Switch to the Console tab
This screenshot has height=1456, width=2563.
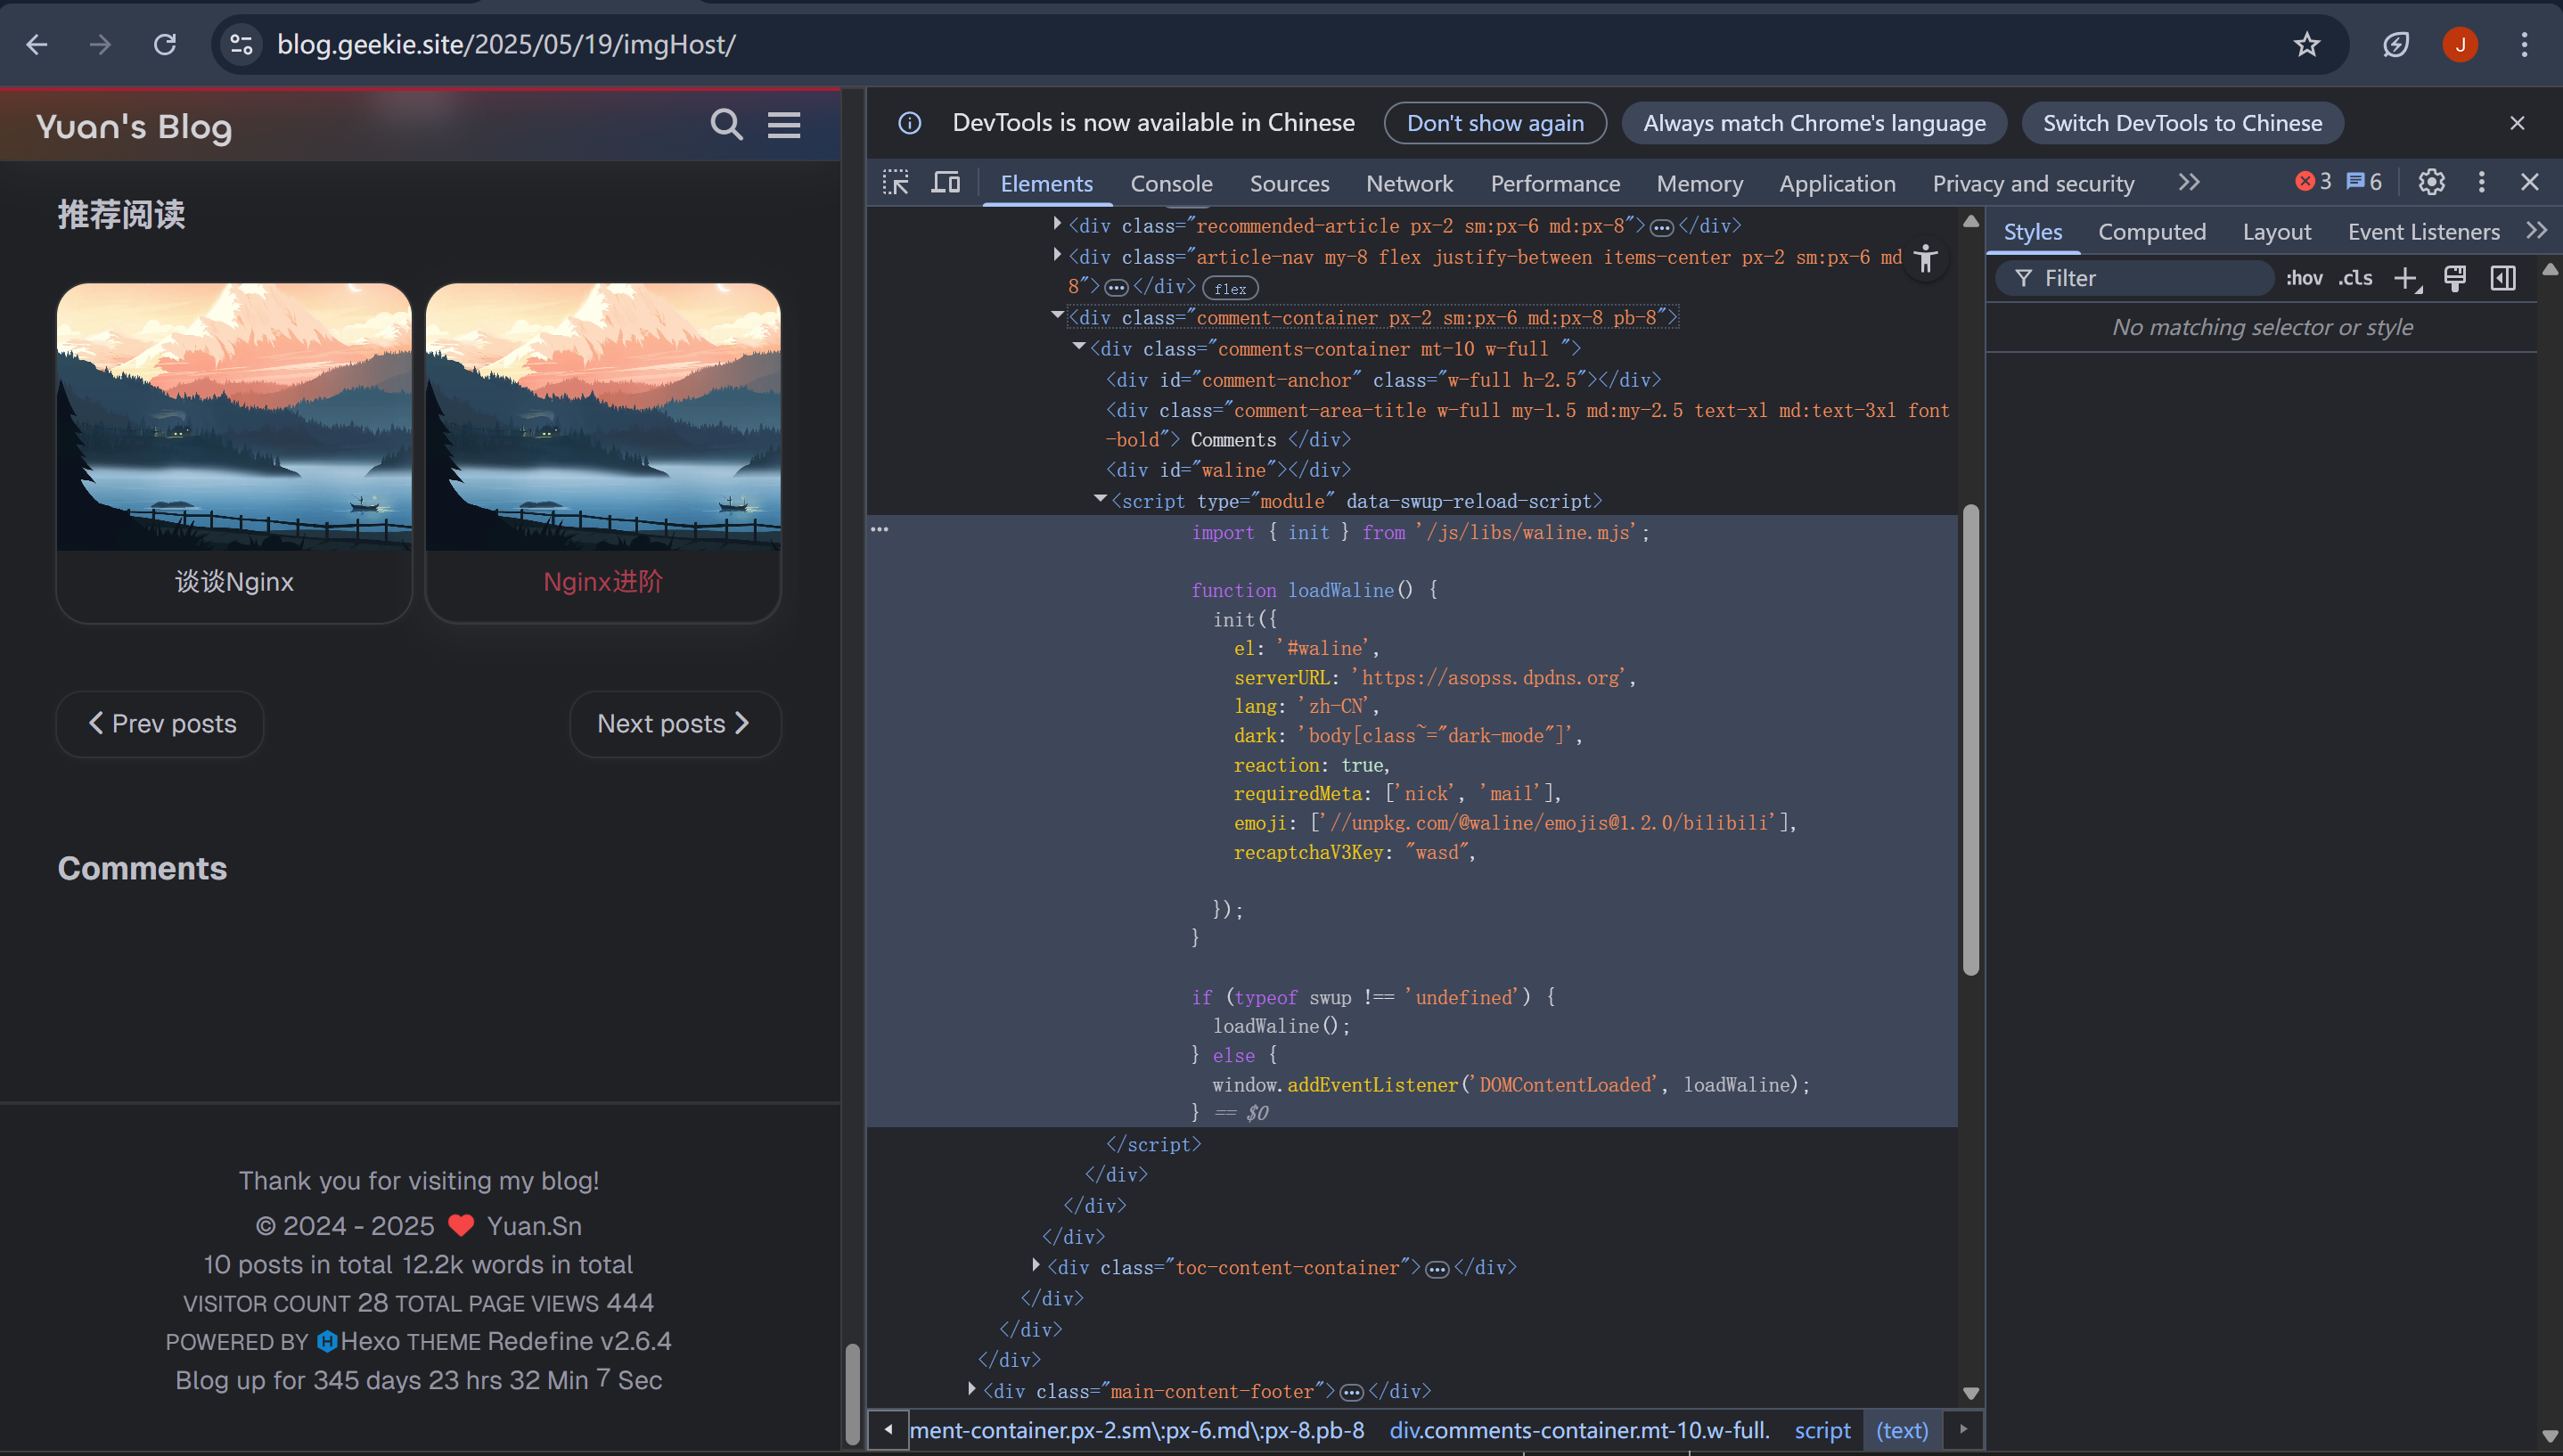coord(1171,184)
